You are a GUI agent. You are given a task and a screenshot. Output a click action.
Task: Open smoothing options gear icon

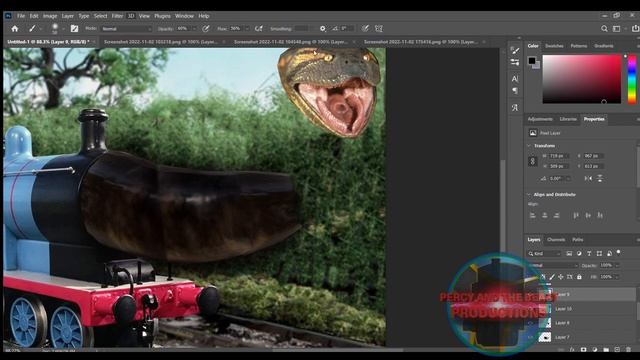pyautogui.click(x=323, y=29)
